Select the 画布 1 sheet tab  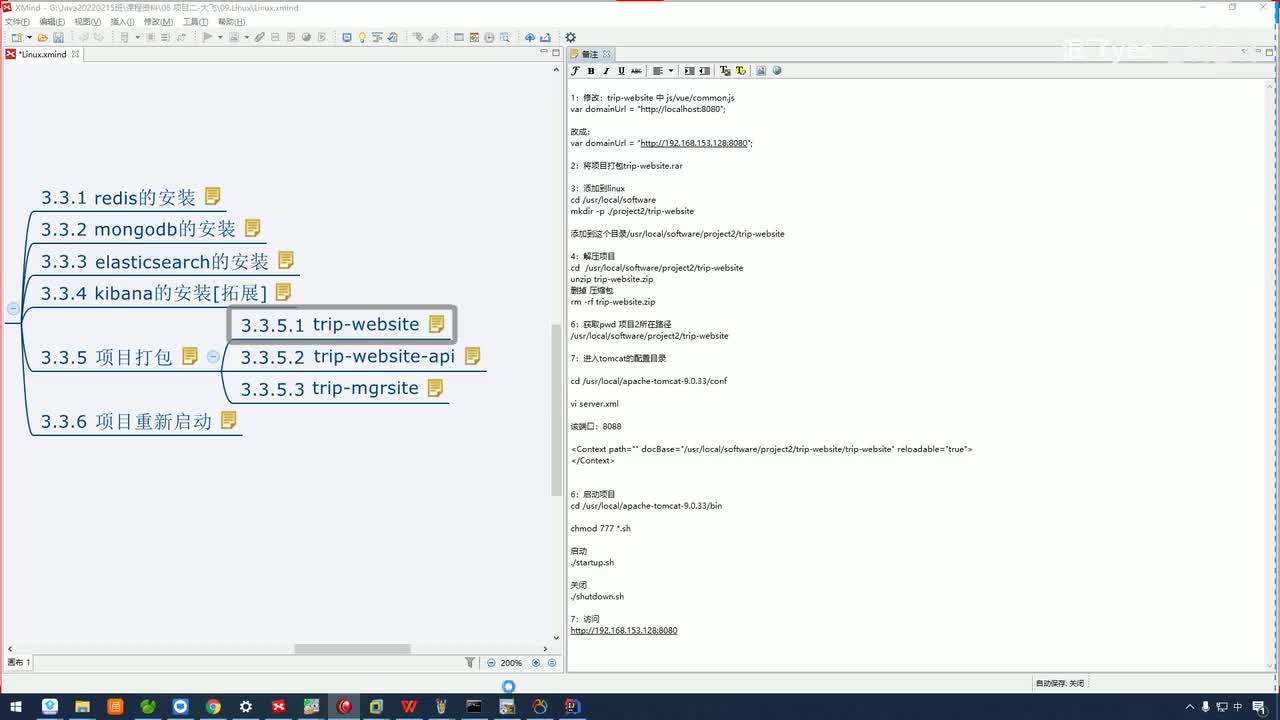pos(19,663)
